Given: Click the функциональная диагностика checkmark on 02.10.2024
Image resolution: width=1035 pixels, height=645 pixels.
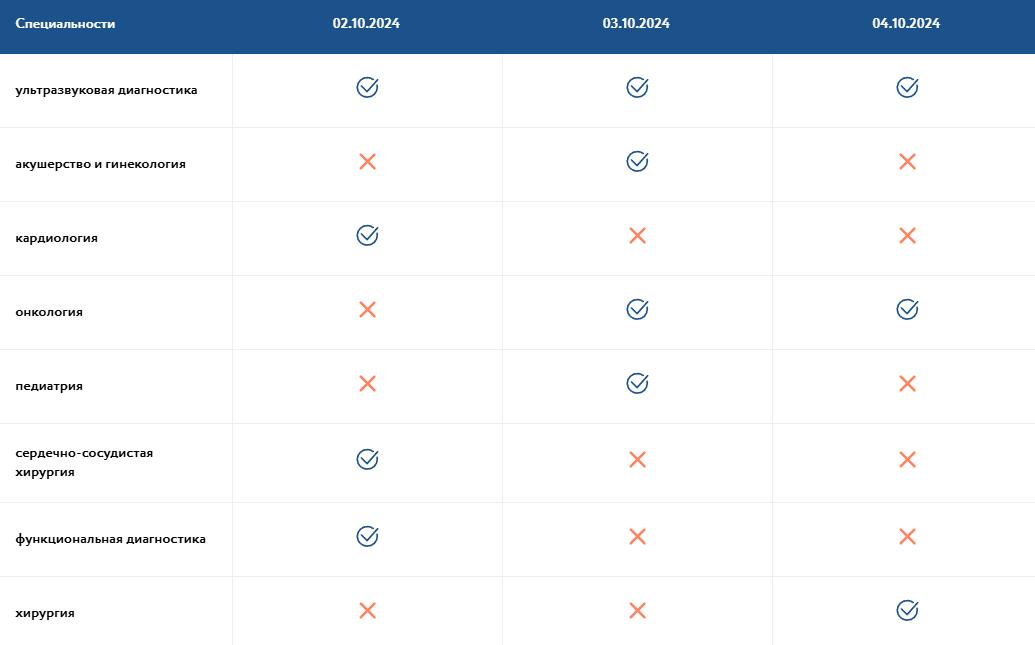Looking at the screenshot, I should (367, 536).
